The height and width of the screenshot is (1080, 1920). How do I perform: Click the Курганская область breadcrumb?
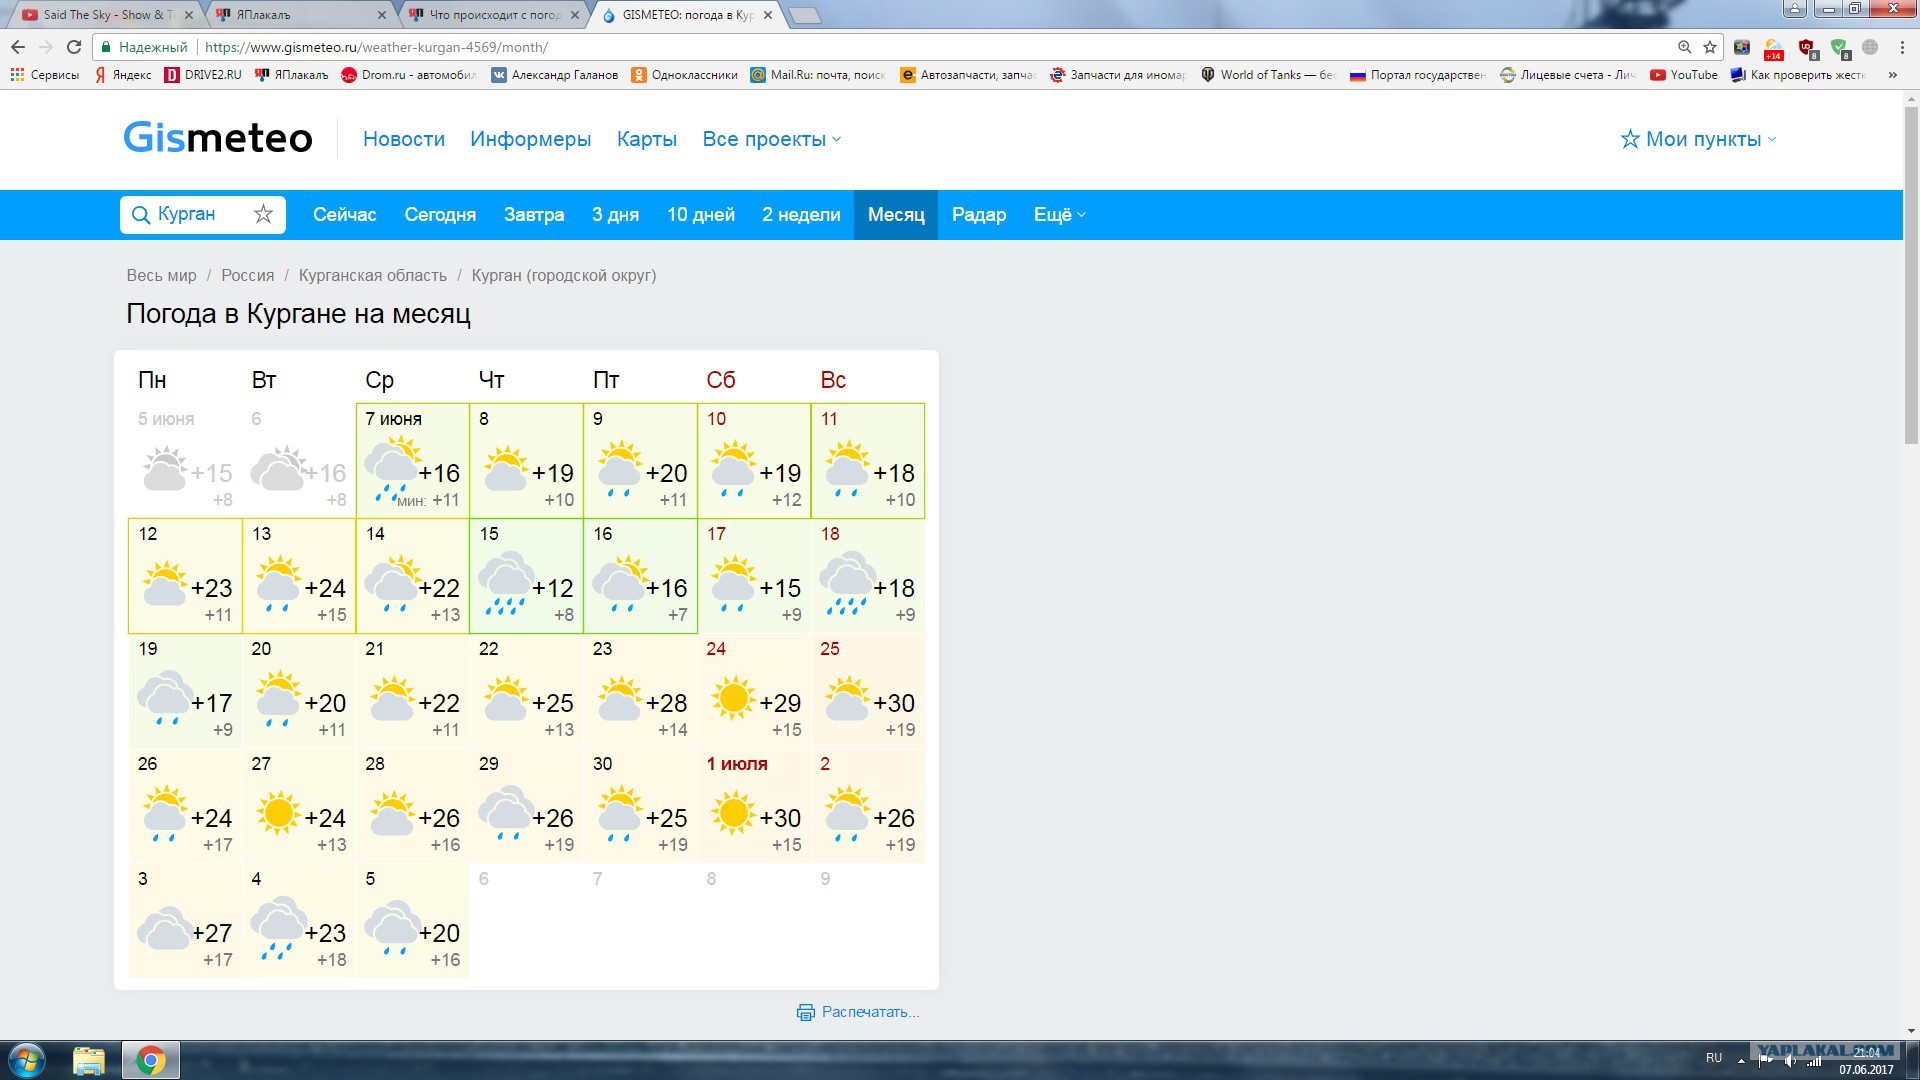373,275
